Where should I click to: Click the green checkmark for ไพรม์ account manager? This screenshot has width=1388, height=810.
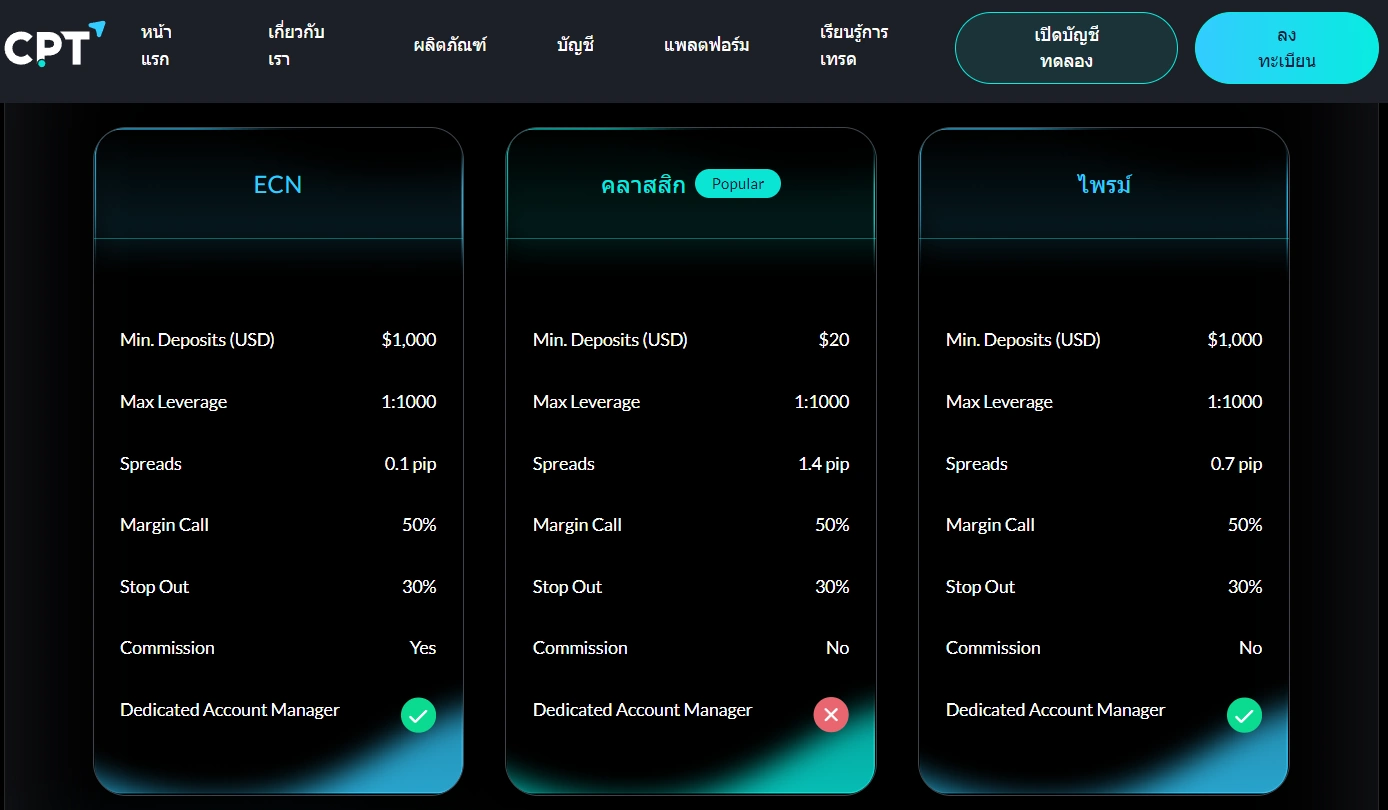point(1244,715)
